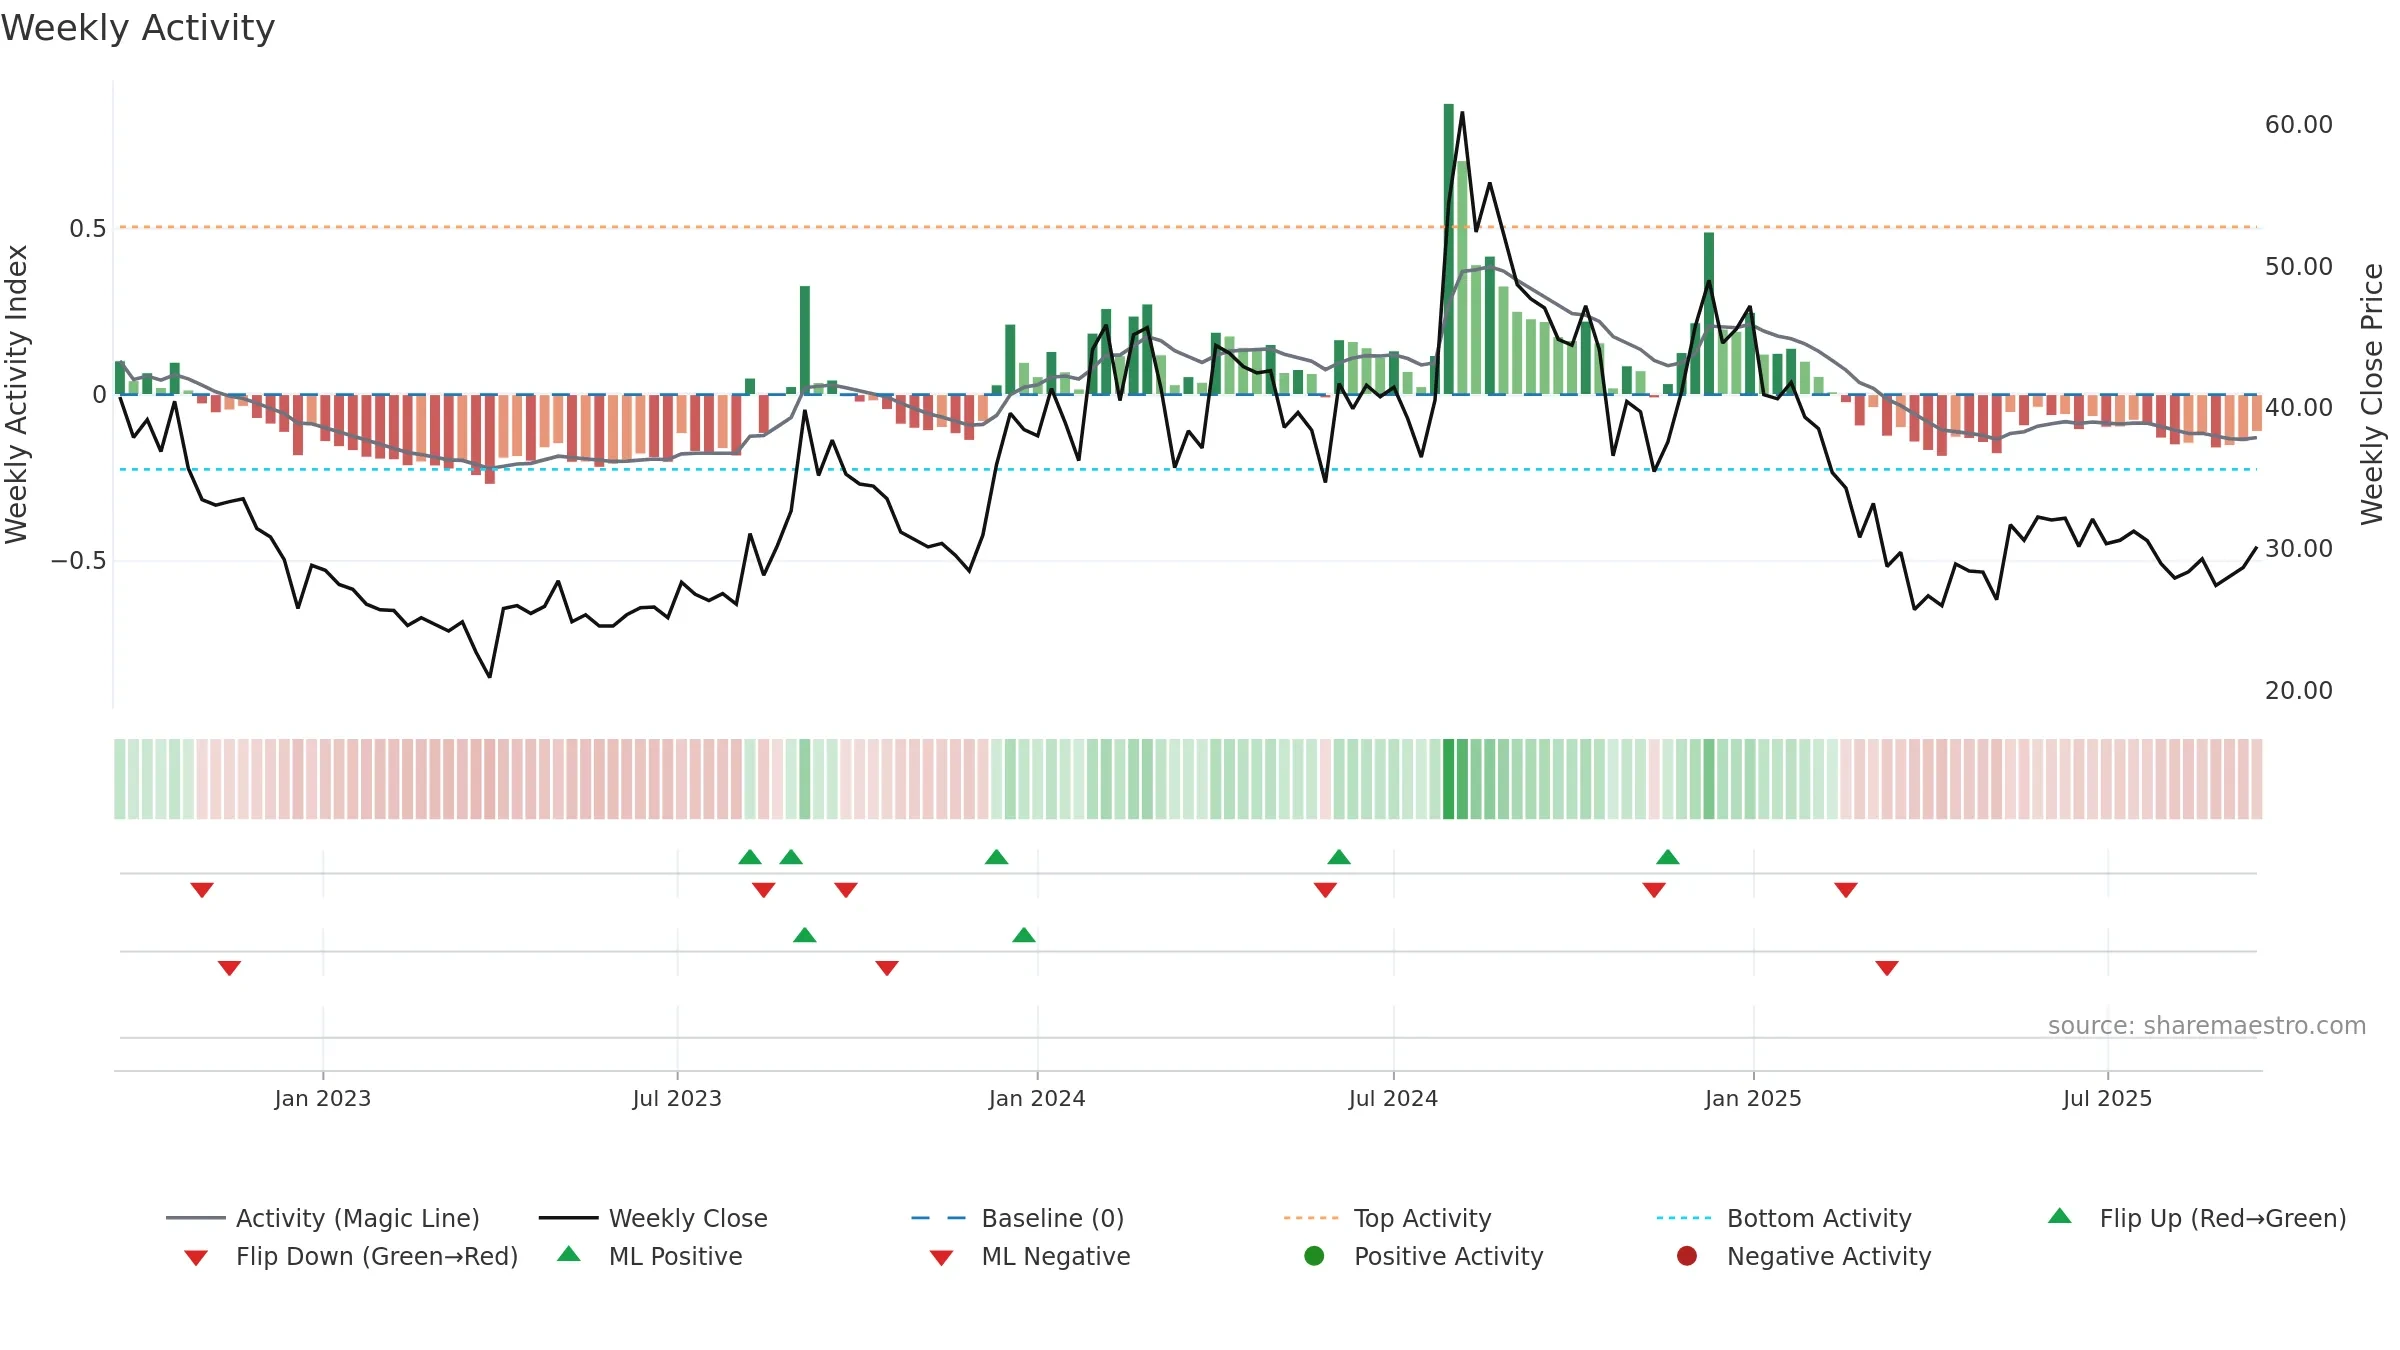Toggle the Weekly Close legend entry
This screenshot has width=2400, height=1350.
[x=653, y=1218]
